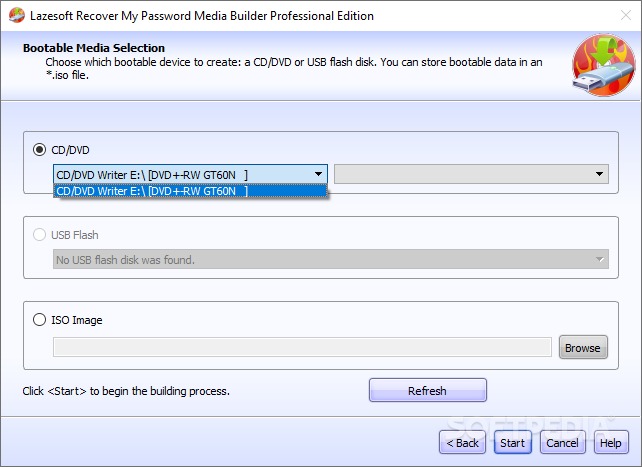Screen dimensions: 642x467
Task: Click the Lazesoft app icon in title bar
Action: click(x=15, y=15)
